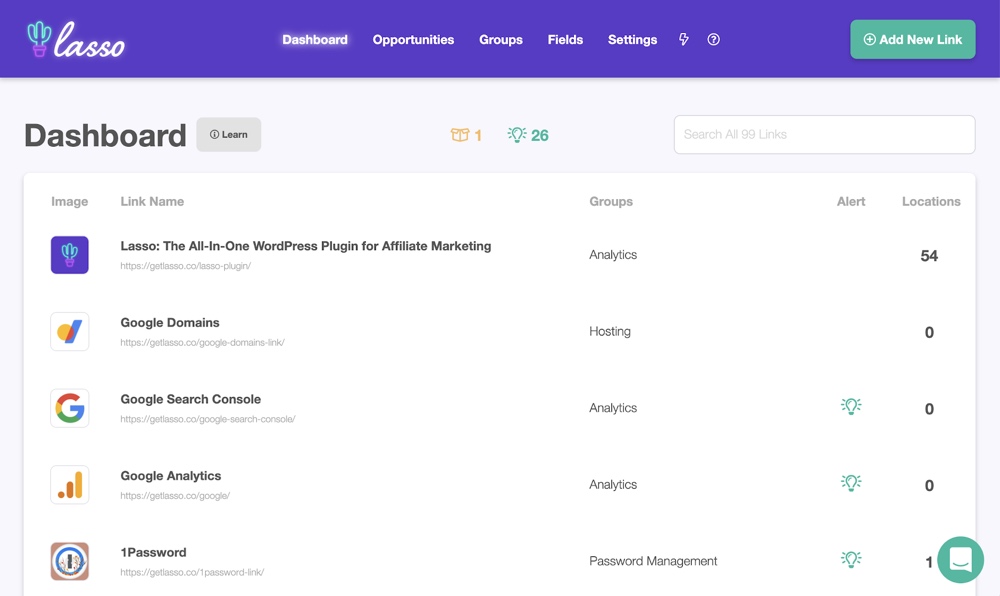Click the lightbulb alert for 1Password

(851, 559)
